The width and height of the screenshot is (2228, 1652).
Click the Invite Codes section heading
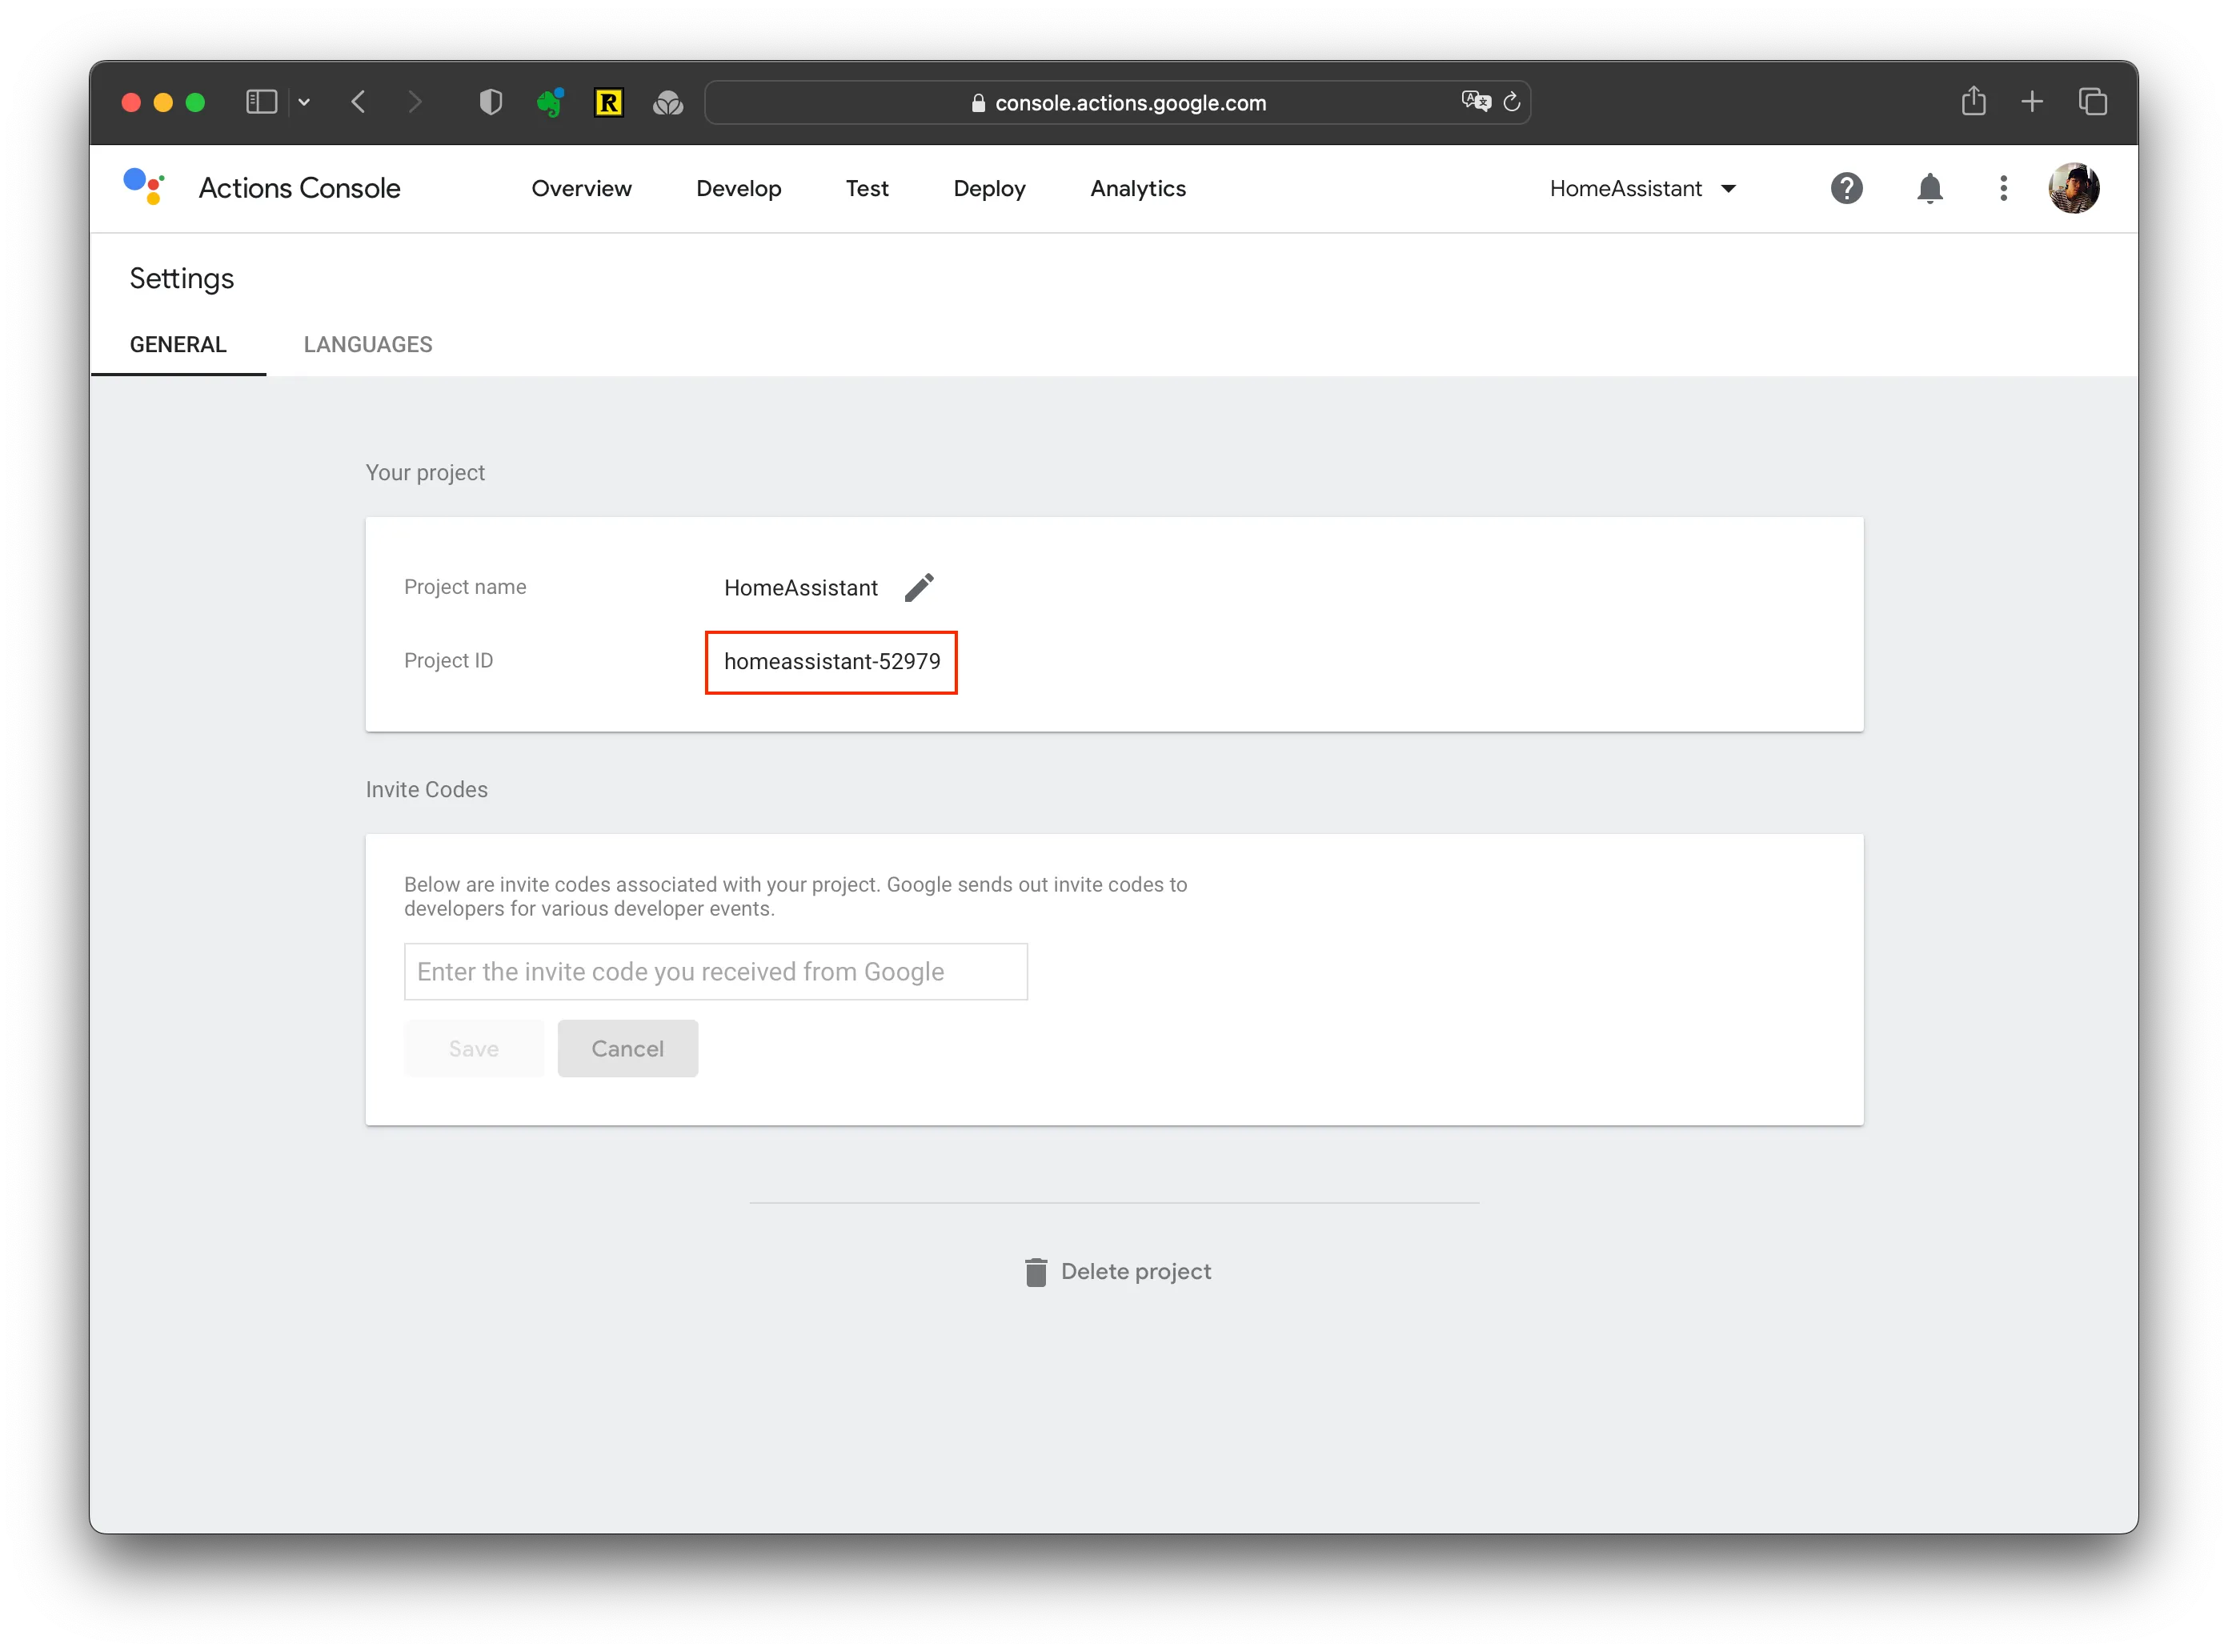(426, 789)
